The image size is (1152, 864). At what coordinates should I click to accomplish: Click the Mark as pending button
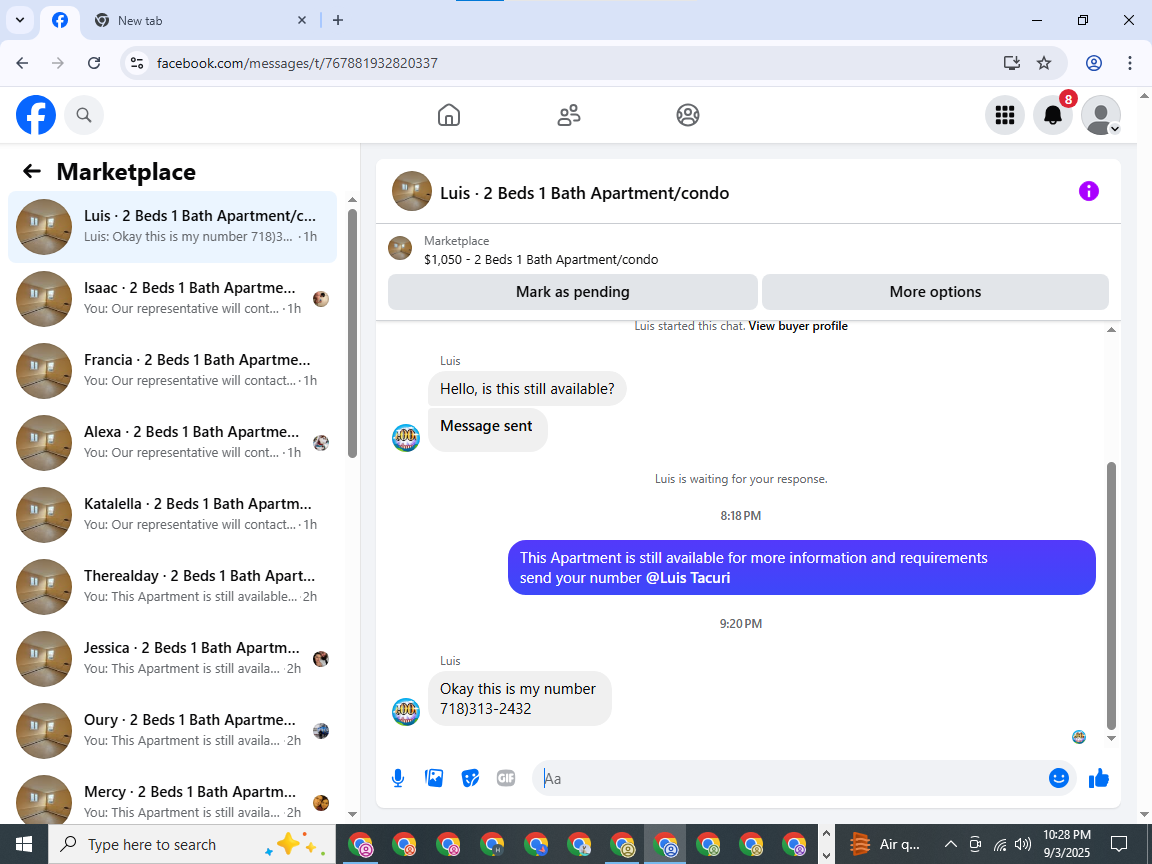point(572,292)
